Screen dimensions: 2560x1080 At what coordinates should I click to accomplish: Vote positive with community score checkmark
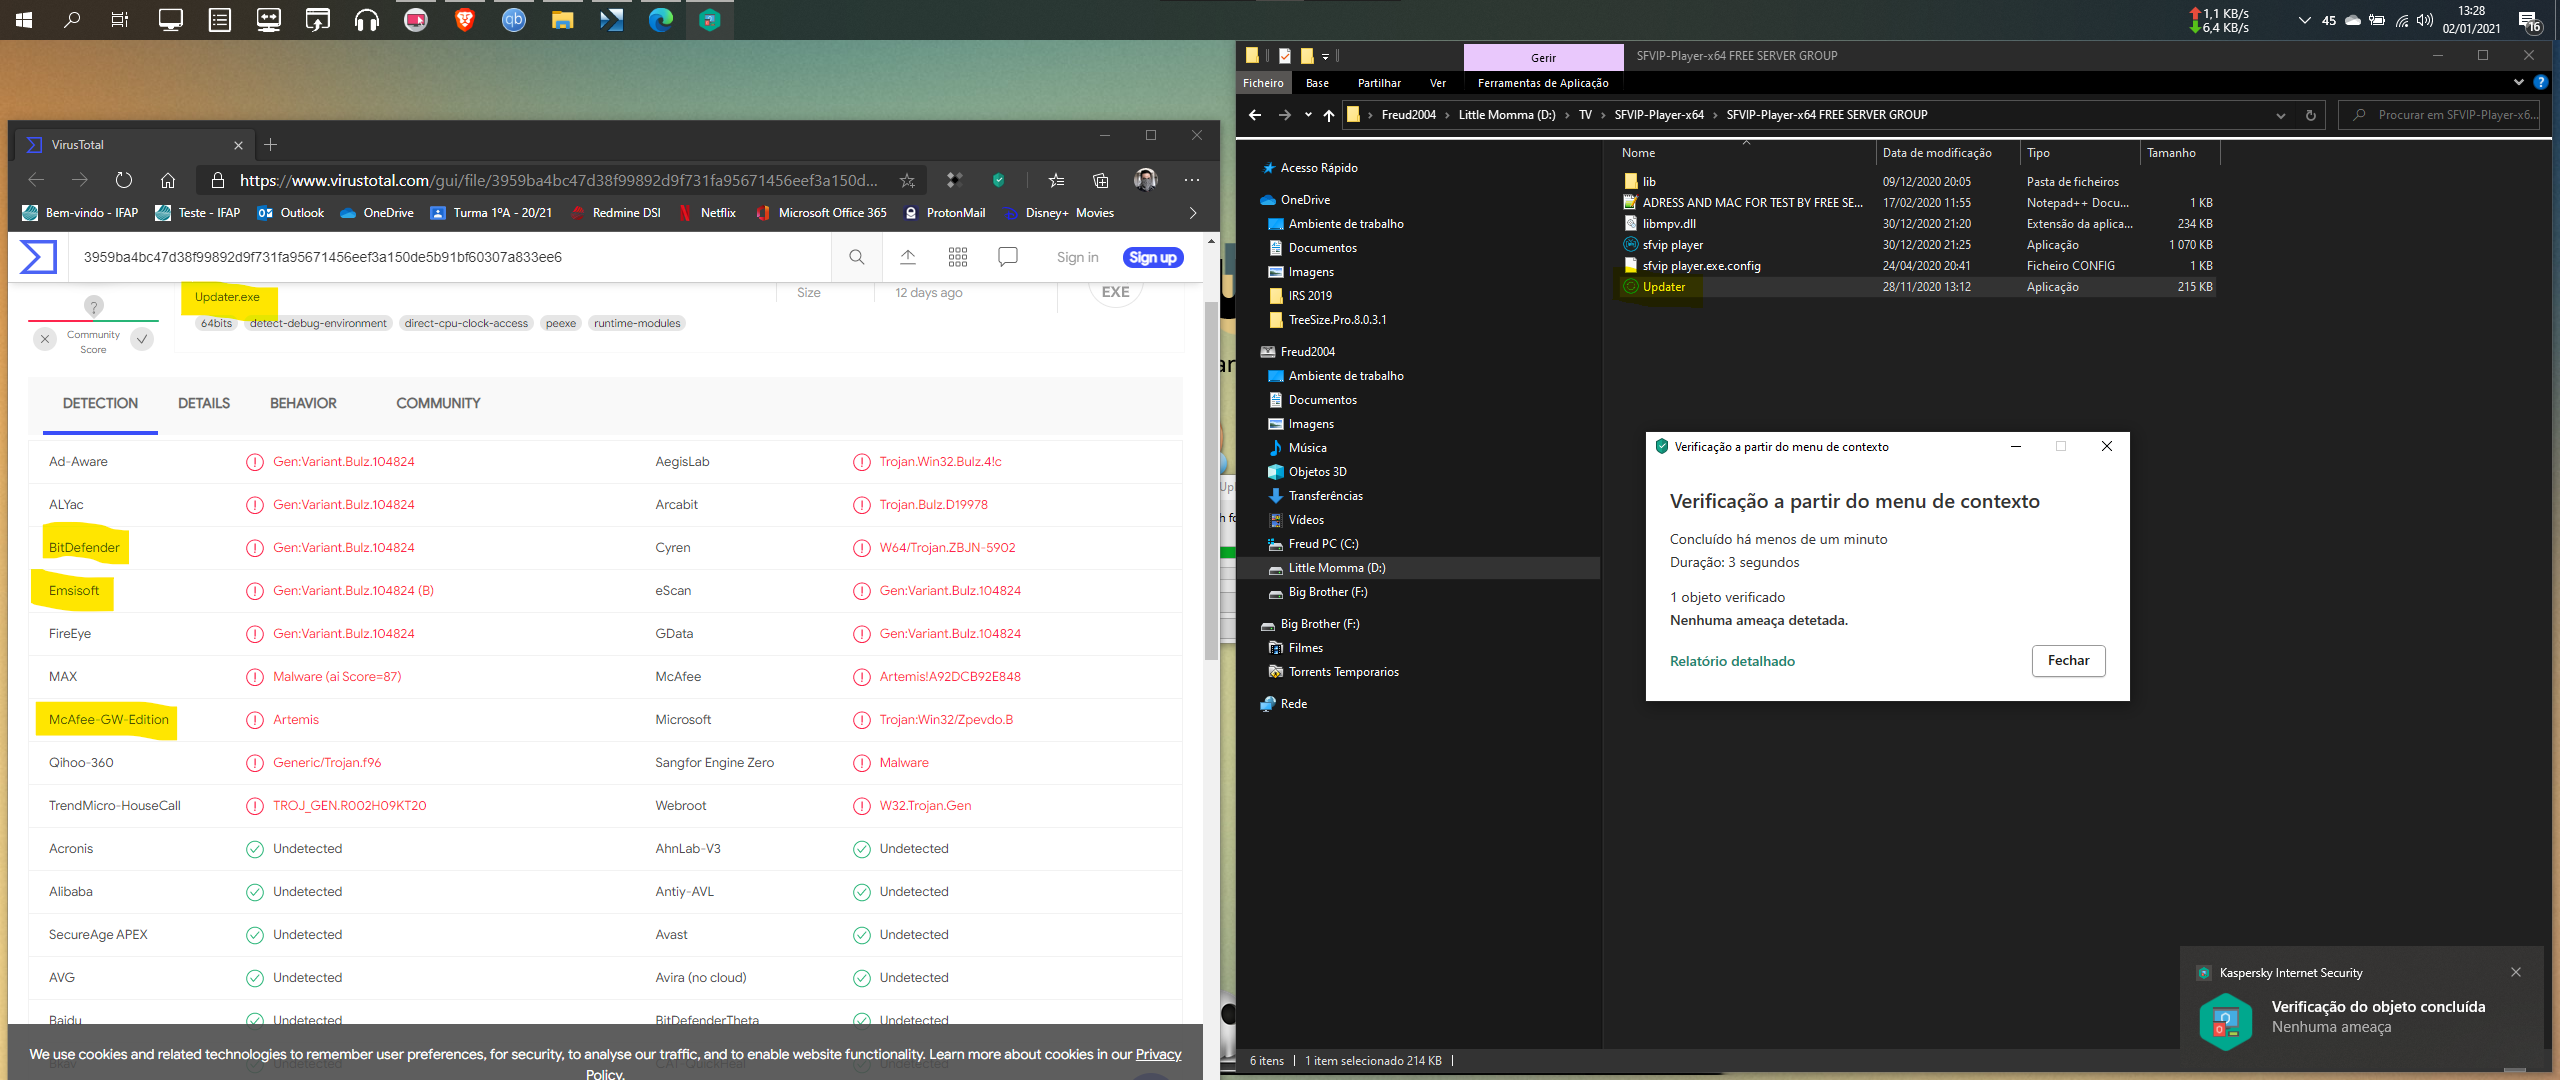tap(142, 340)
